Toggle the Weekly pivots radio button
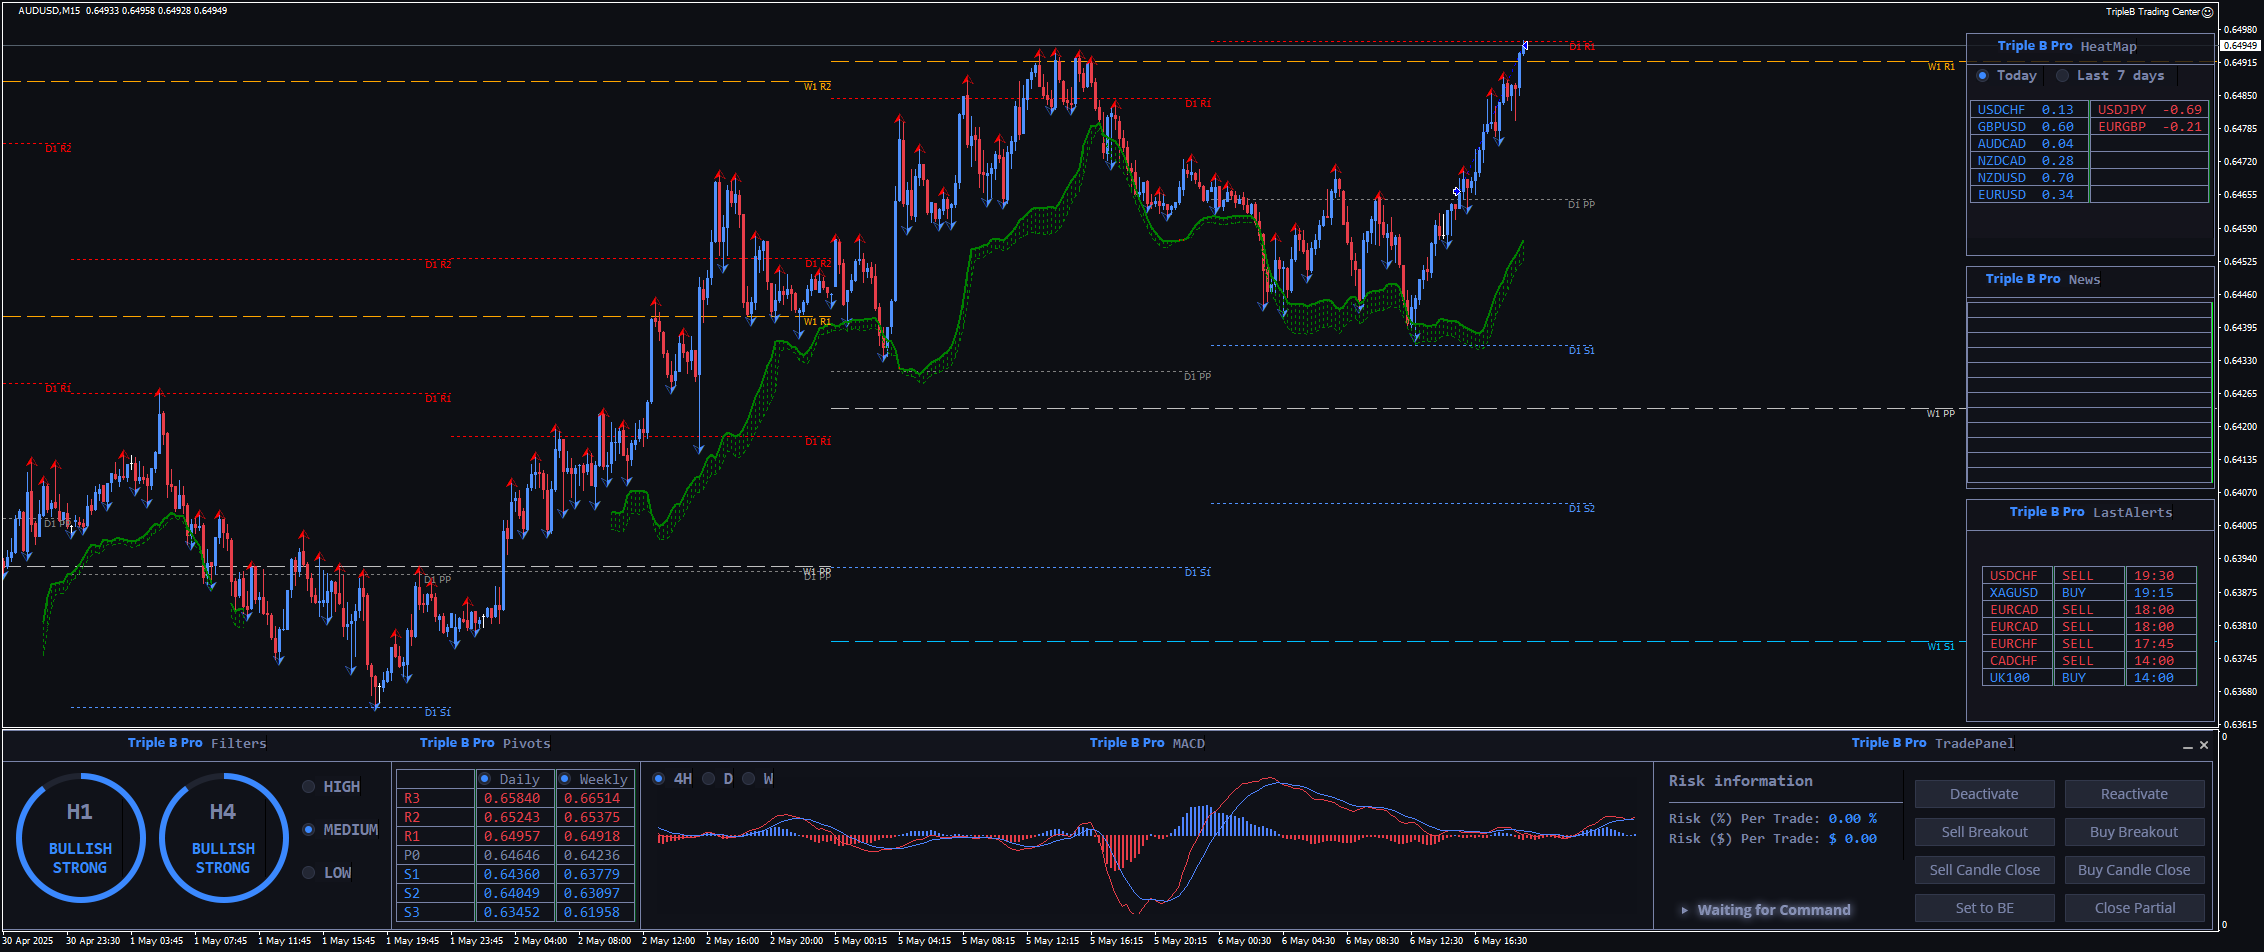The width and height of the screenshot is (2264, 952). tap(565, 779)
